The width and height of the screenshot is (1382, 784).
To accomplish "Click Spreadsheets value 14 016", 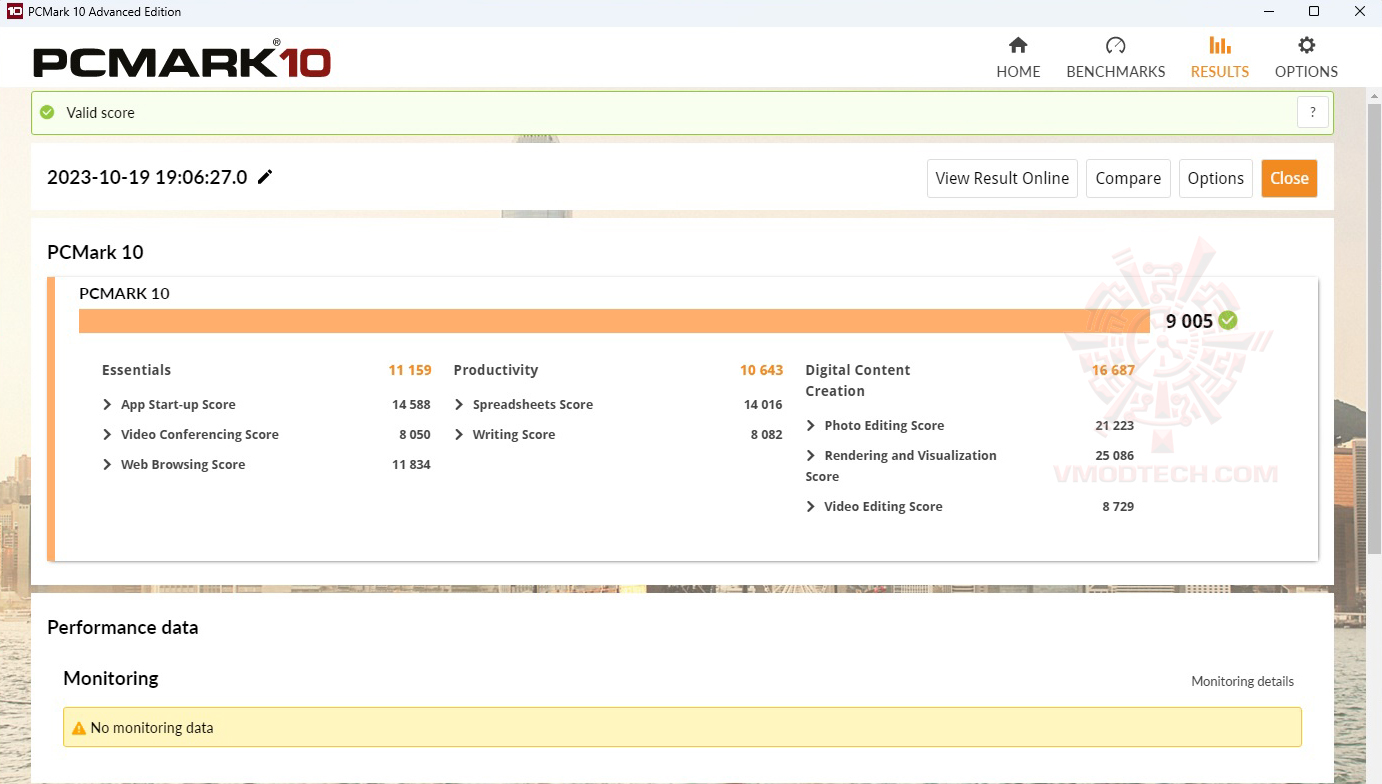I will pos(763,405).
